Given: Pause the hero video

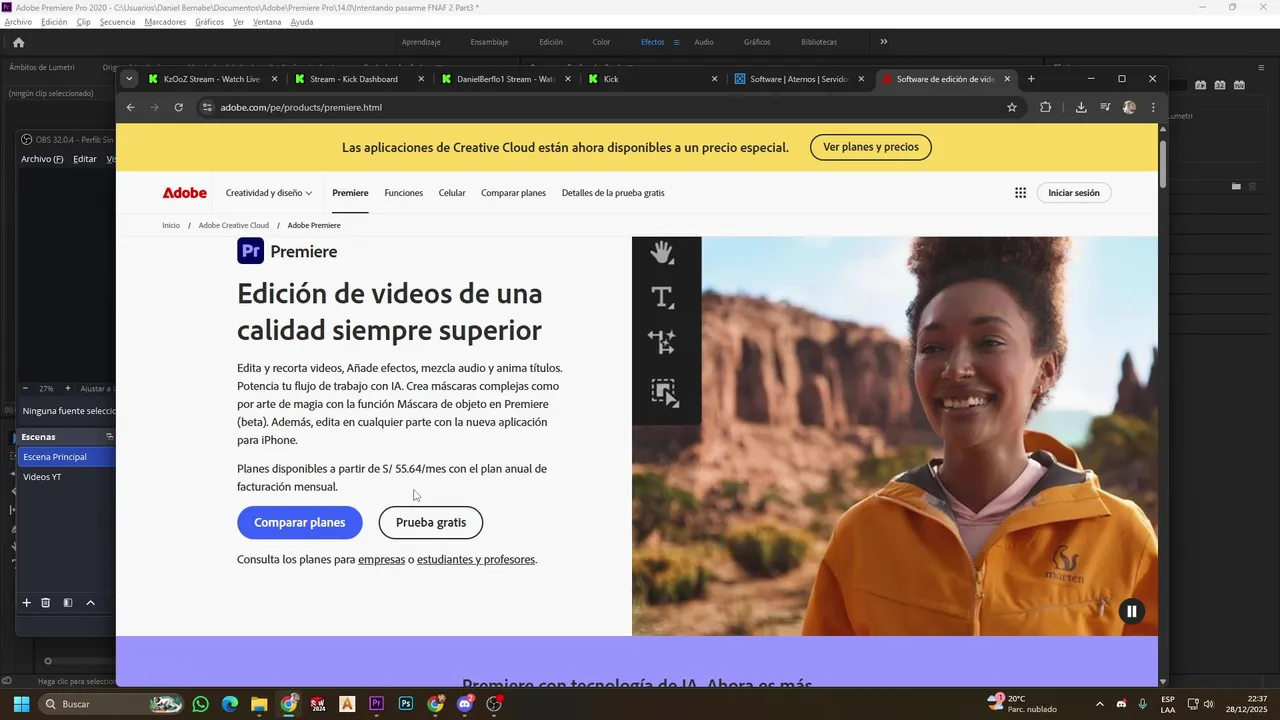Looking at the screenshot, I should 1131,611.
